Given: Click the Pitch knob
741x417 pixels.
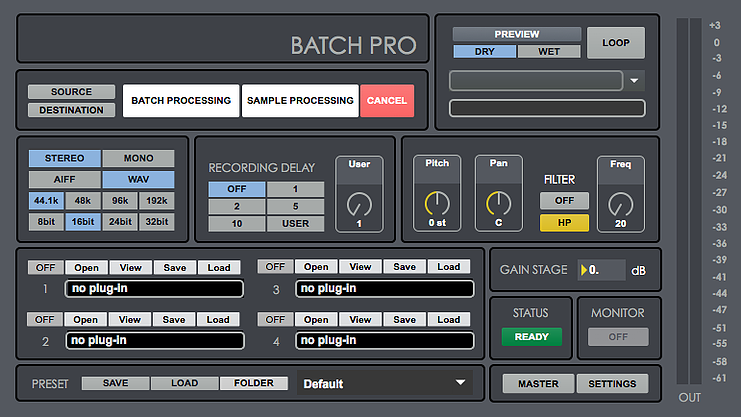Looking at the screenshot, I should point(437,204).
